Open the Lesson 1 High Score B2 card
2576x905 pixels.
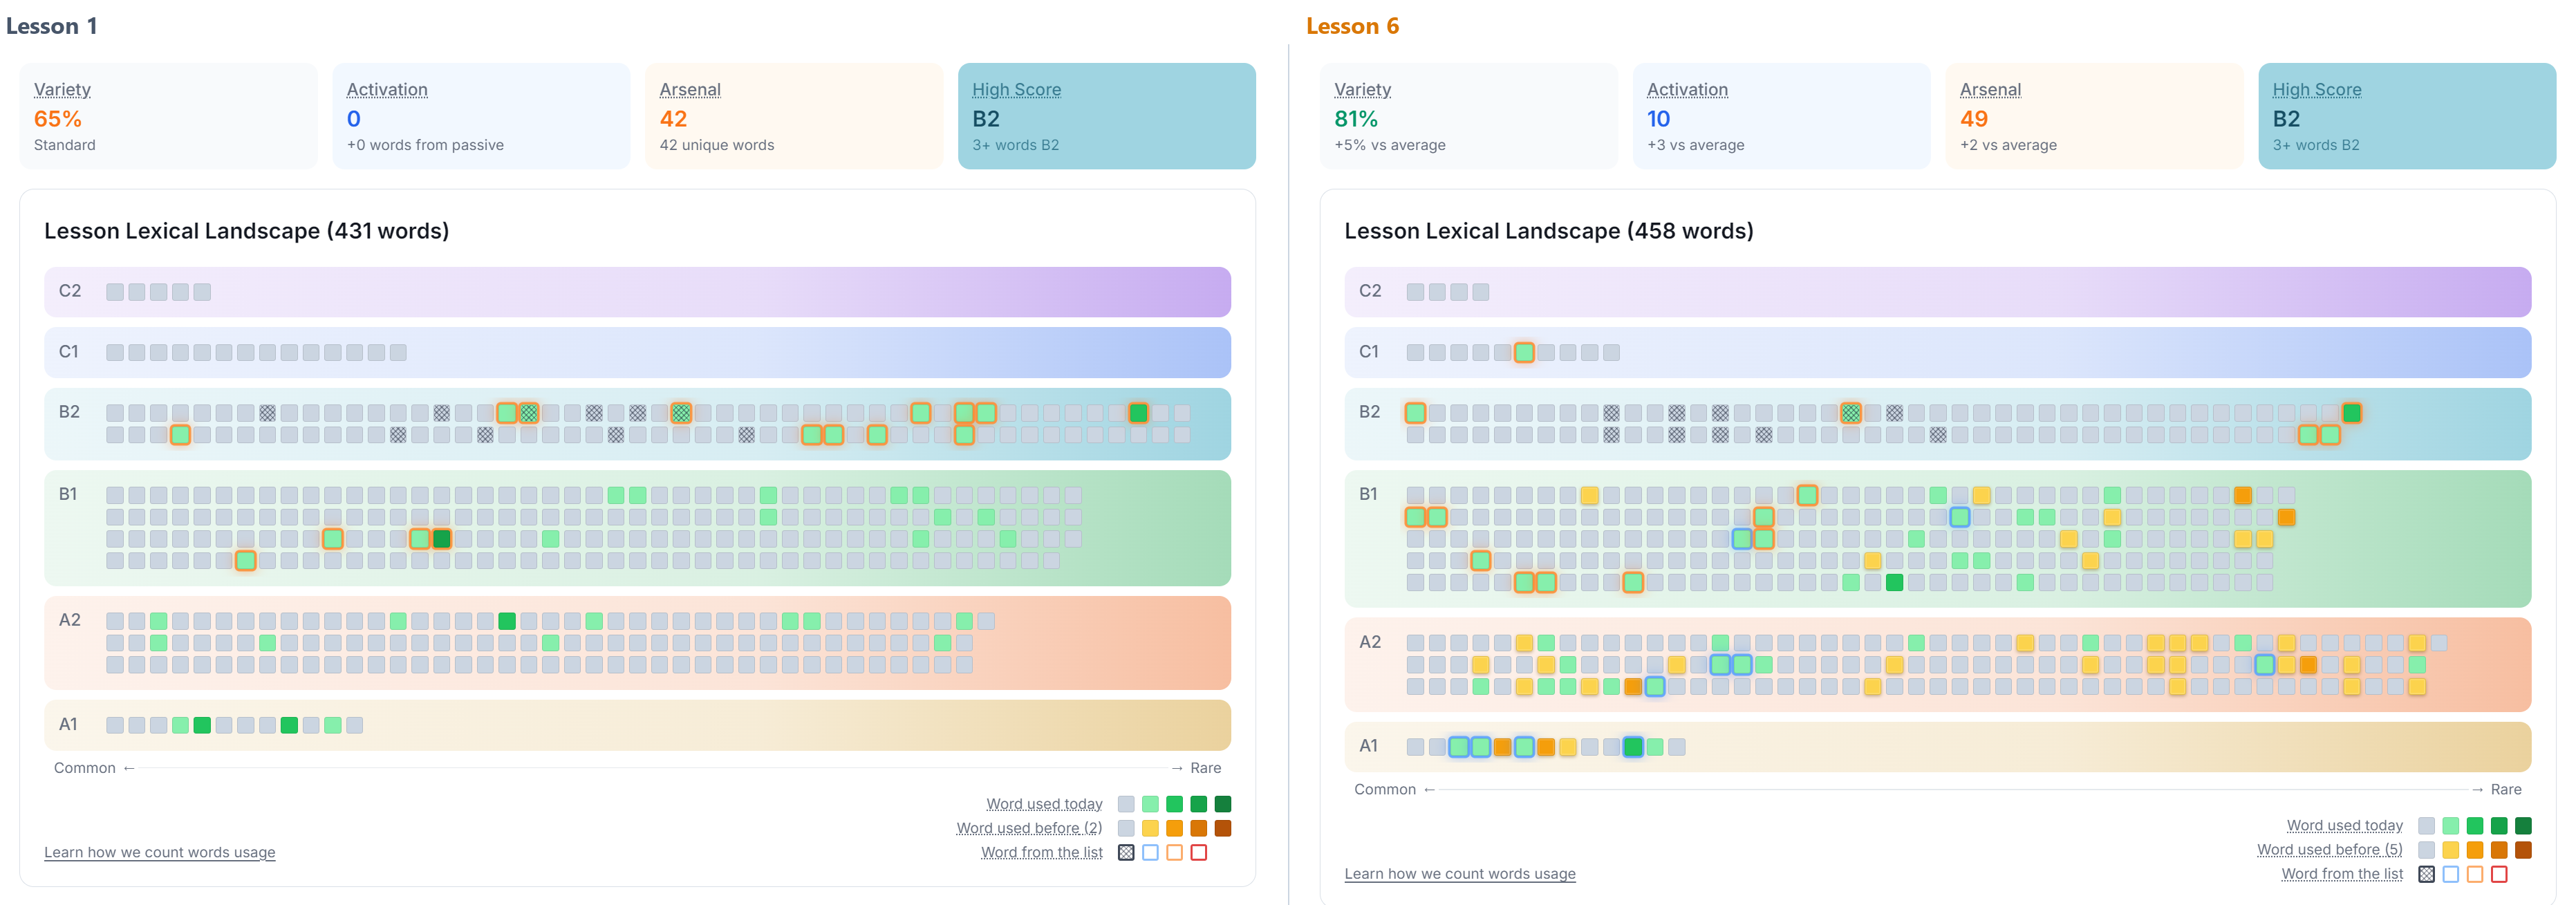pos(1107,116)
